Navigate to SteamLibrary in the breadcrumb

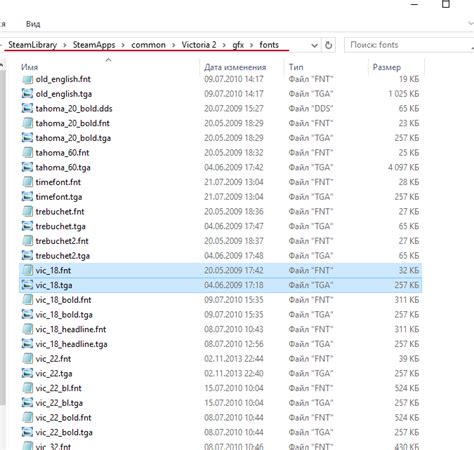(32, 45)
